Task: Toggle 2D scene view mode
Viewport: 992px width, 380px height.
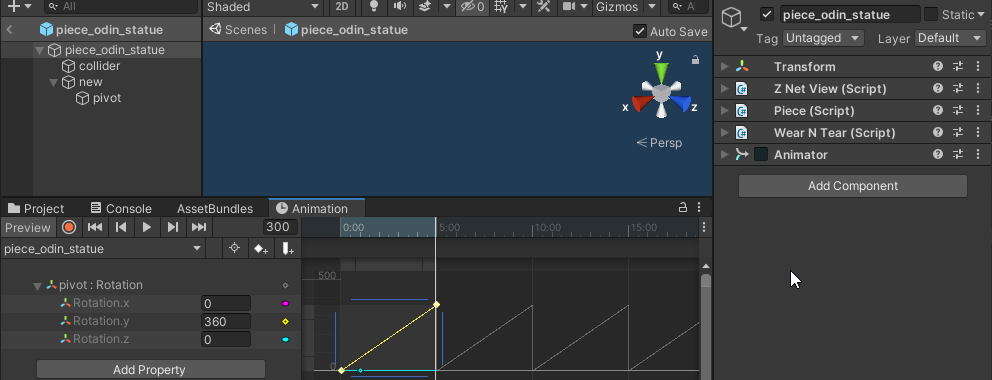Action: coord(342,6)
